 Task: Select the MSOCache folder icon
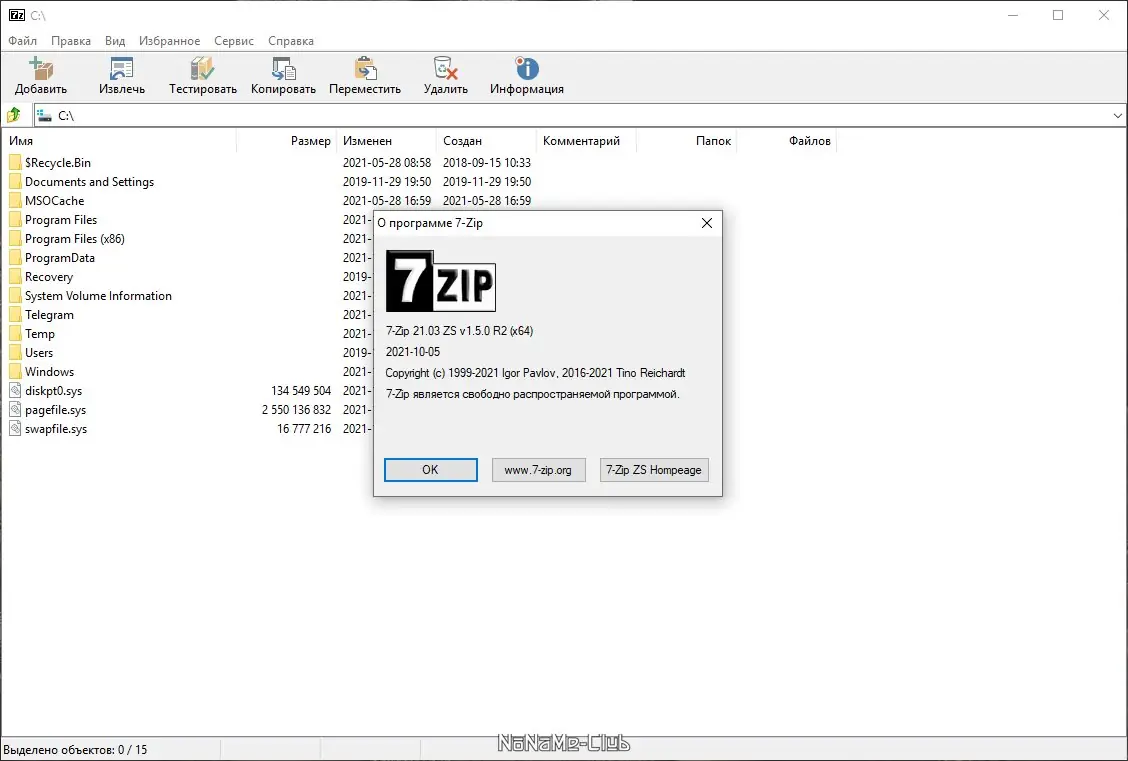[15, 201]
